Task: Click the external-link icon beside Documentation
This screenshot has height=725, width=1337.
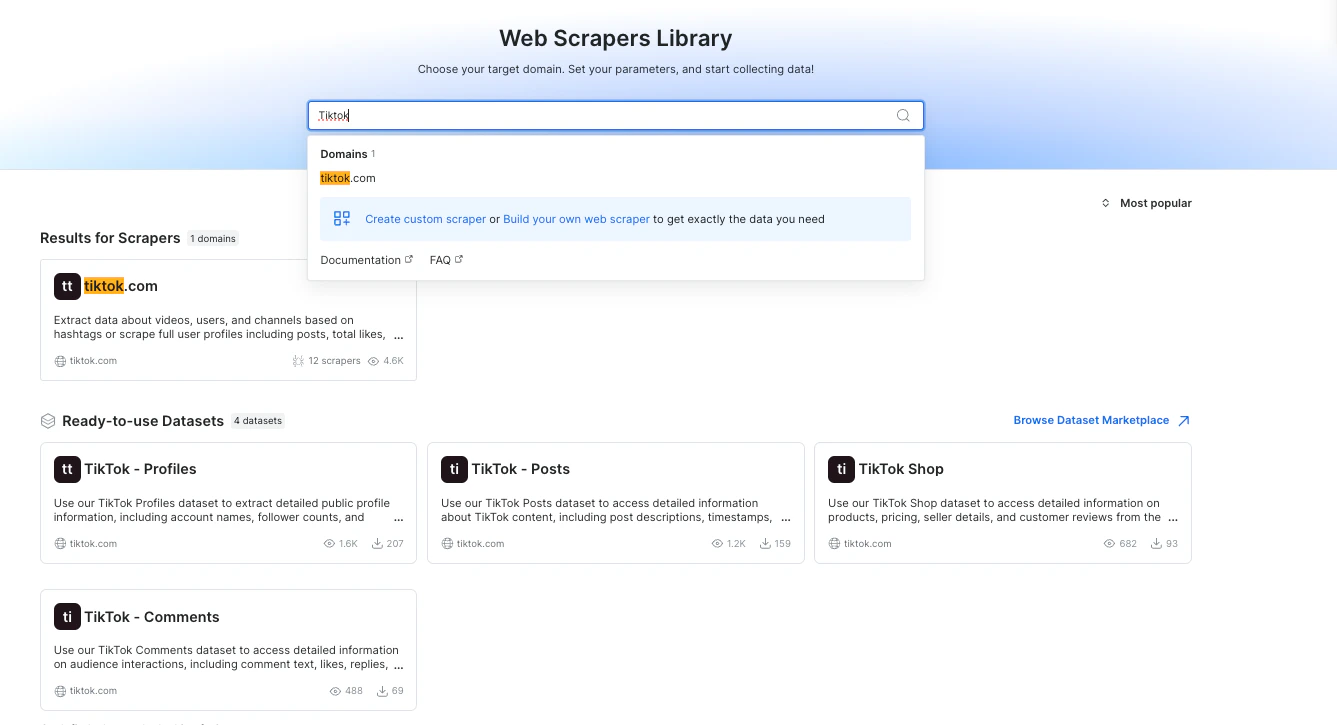Action: click(x=409, y=260)
